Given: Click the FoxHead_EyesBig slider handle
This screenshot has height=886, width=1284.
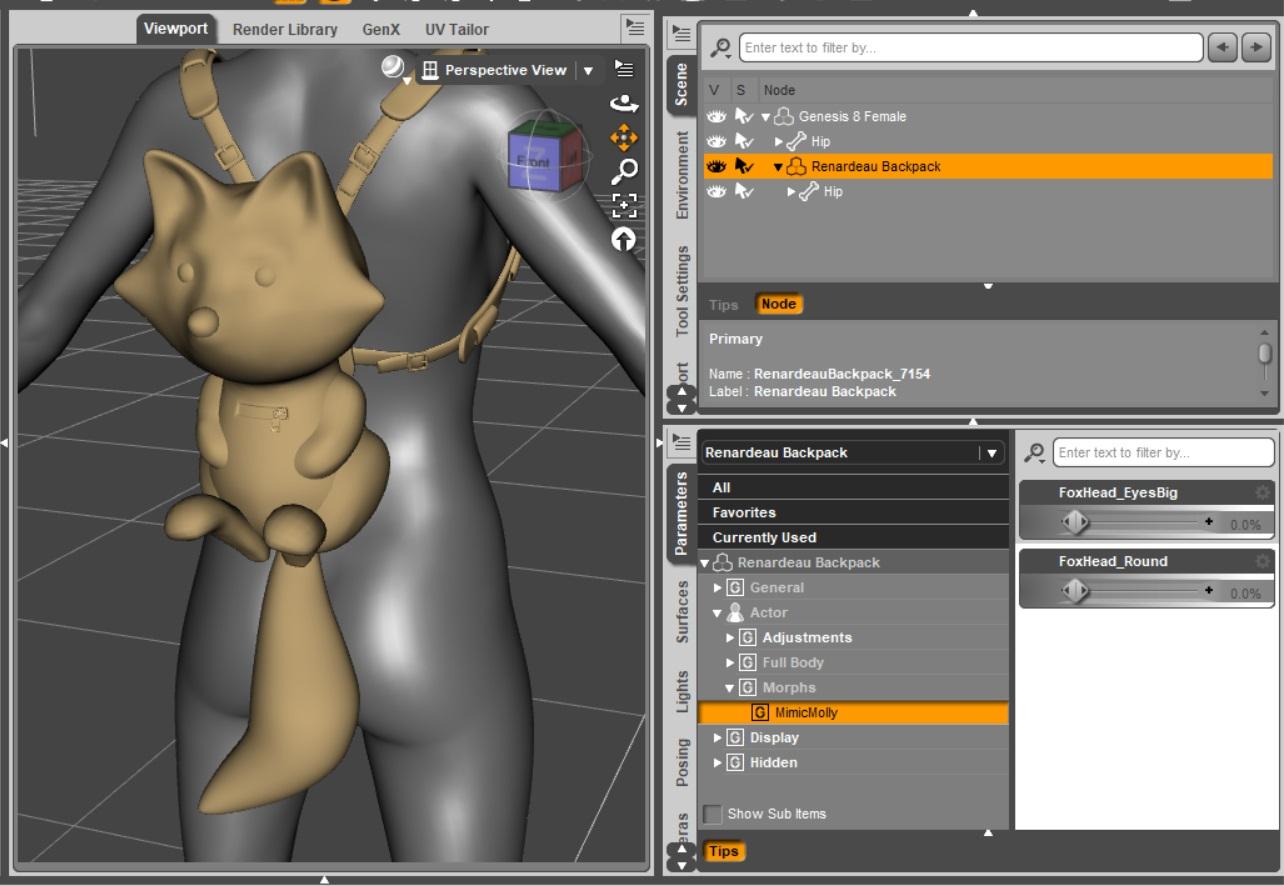Looking at the screenshot, I should click(1075, 523).
